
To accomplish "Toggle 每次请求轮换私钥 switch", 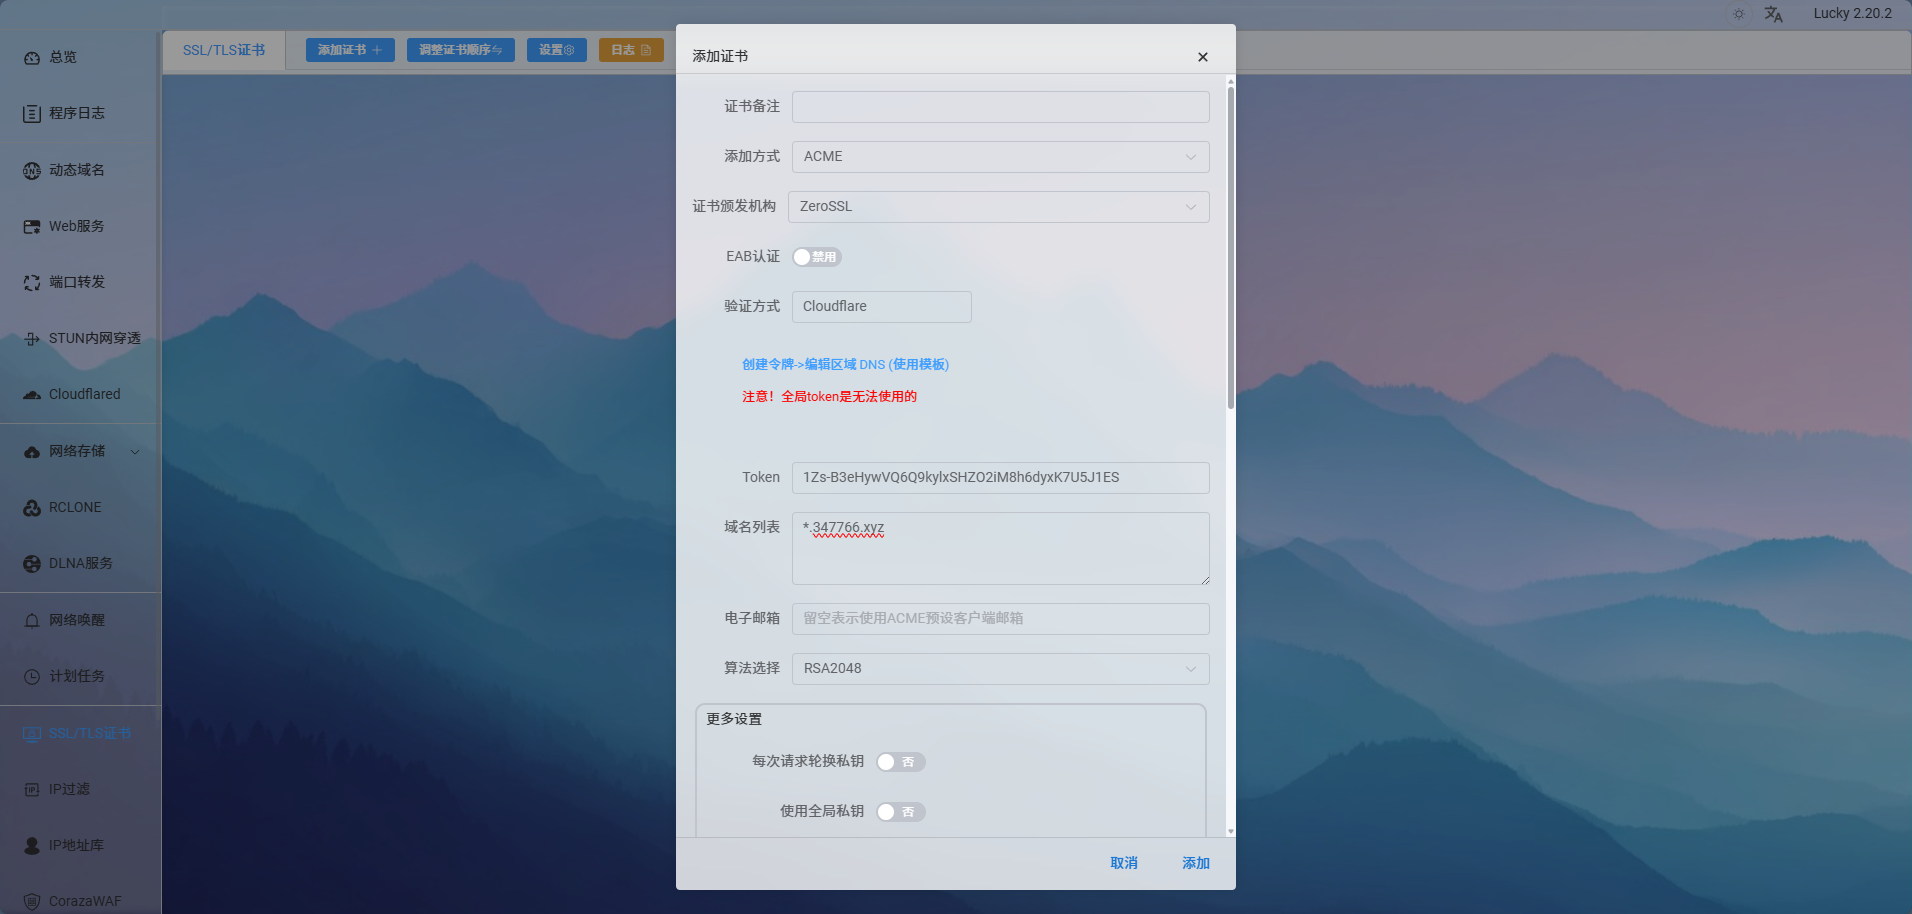I will tap(900, 762).
